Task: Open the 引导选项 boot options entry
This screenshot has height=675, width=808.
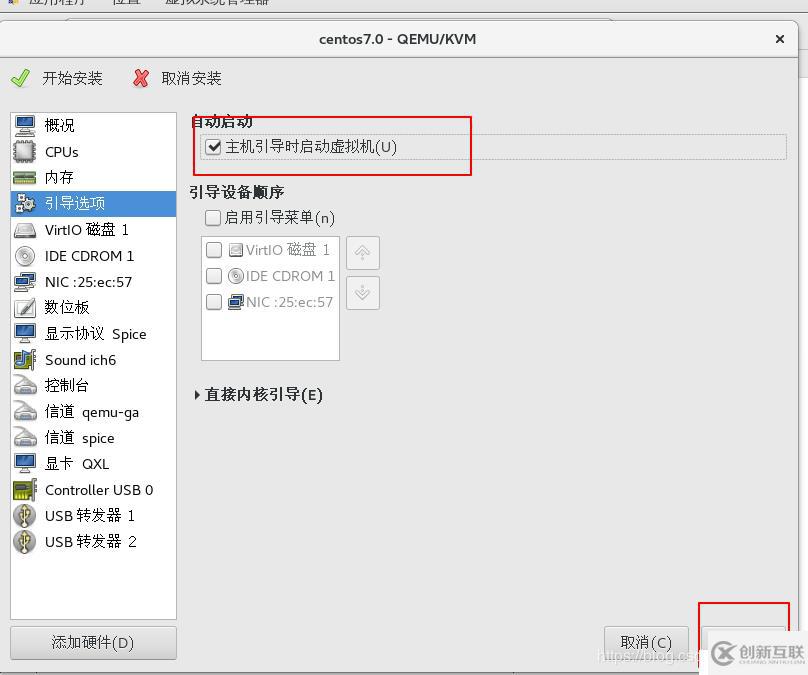Action: [x=93, y=204]
